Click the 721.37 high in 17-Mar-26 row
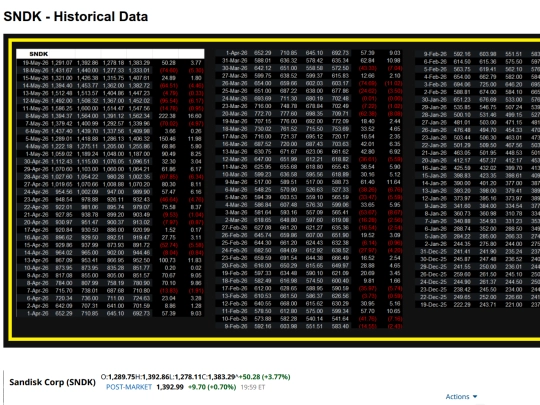 coord(289,136)
